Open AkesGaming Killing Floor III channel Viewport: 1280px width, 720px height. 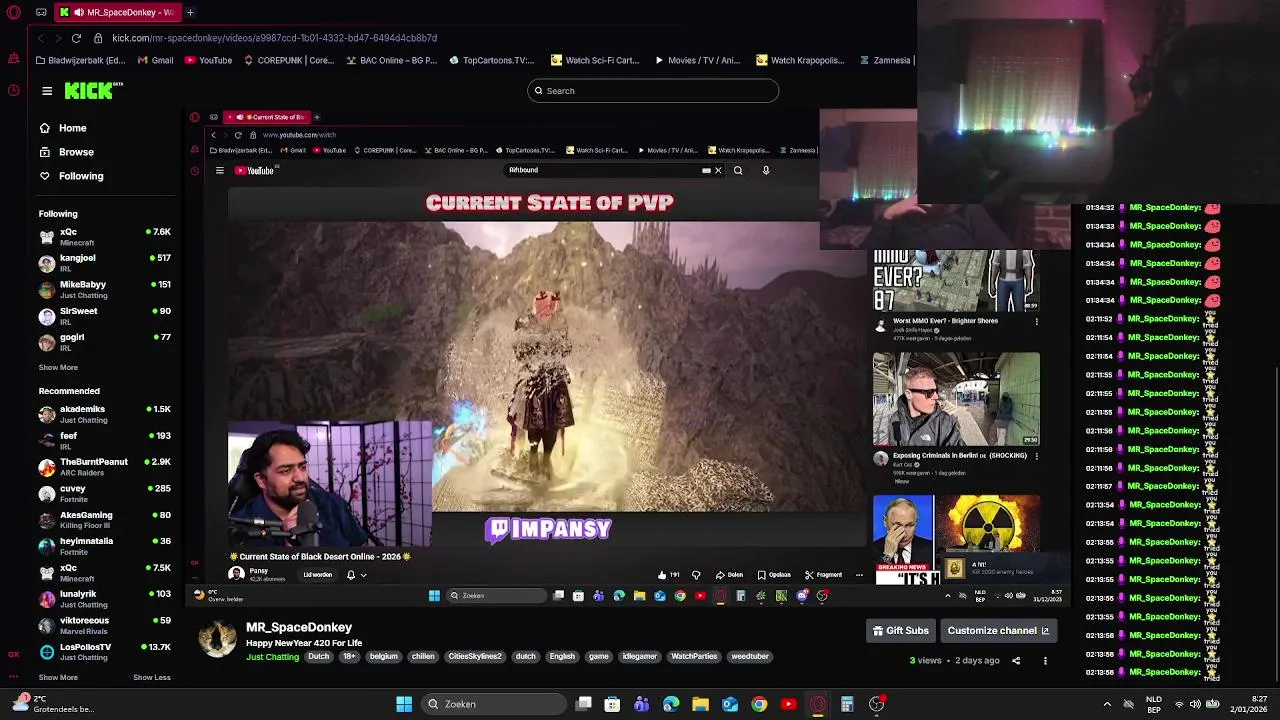105,520
